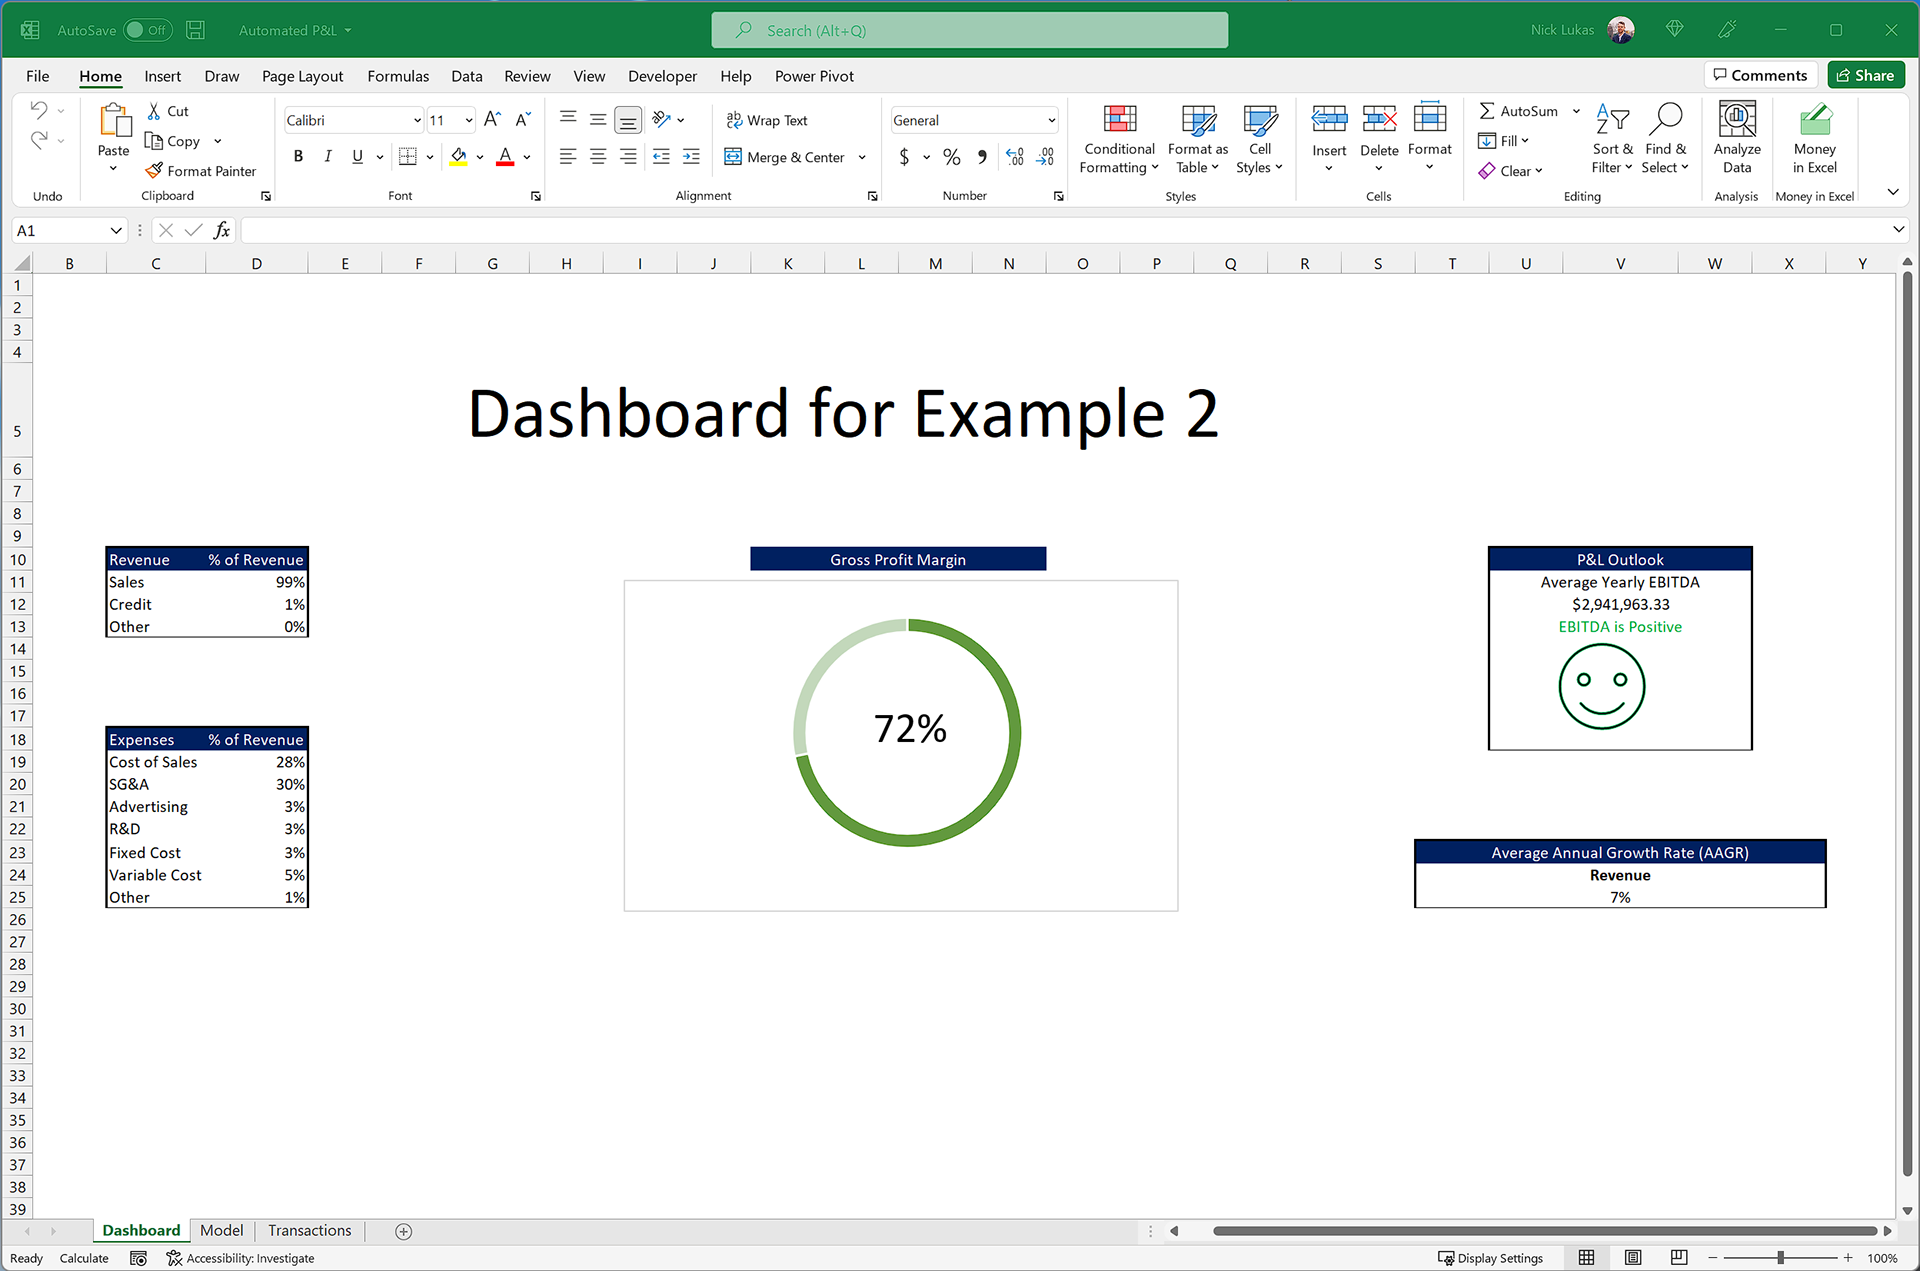
Task: Click the Insert Function fx icon
Action: point(222,231)
